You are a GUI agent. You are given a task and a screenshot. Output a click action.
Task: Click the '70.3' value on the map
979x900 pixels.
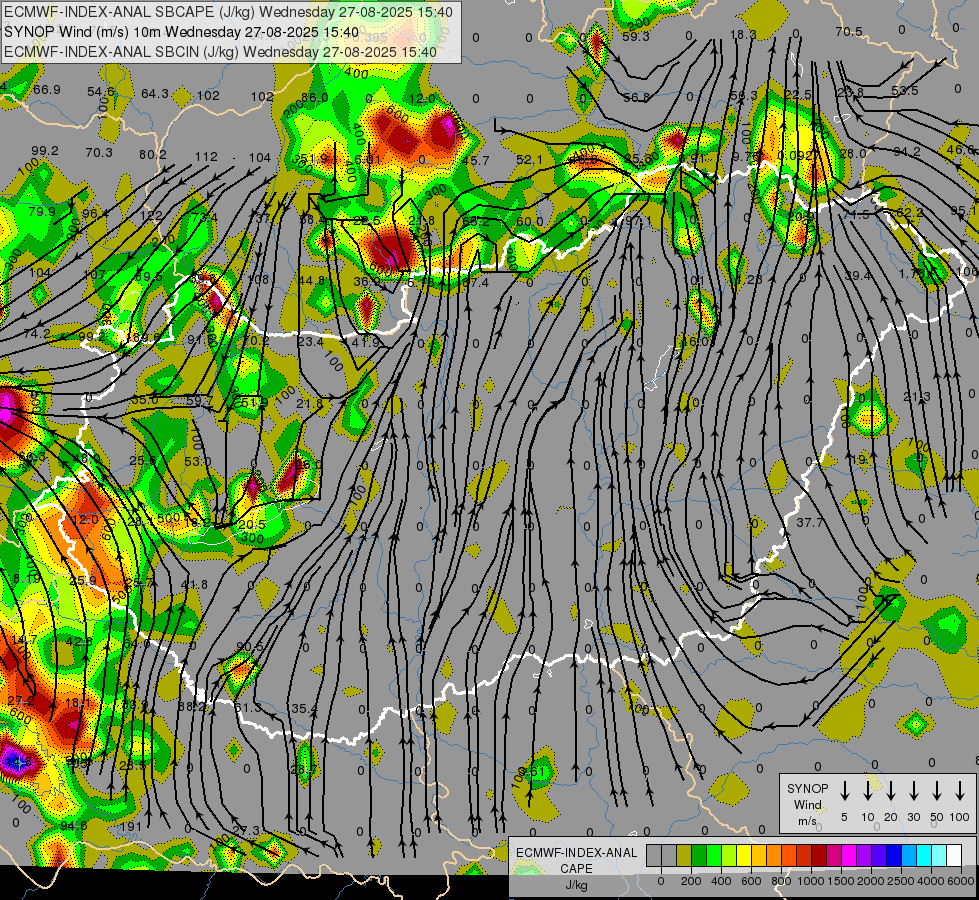[x=99, y=152]
